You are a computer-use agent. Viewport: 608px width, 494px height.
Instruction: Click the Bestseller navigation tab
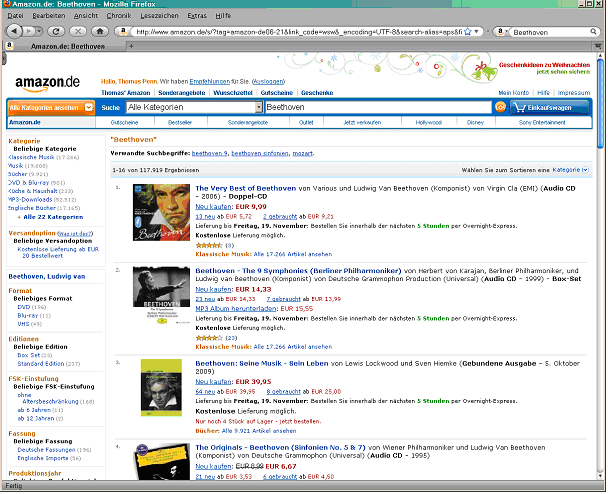(x=180, y=123)
